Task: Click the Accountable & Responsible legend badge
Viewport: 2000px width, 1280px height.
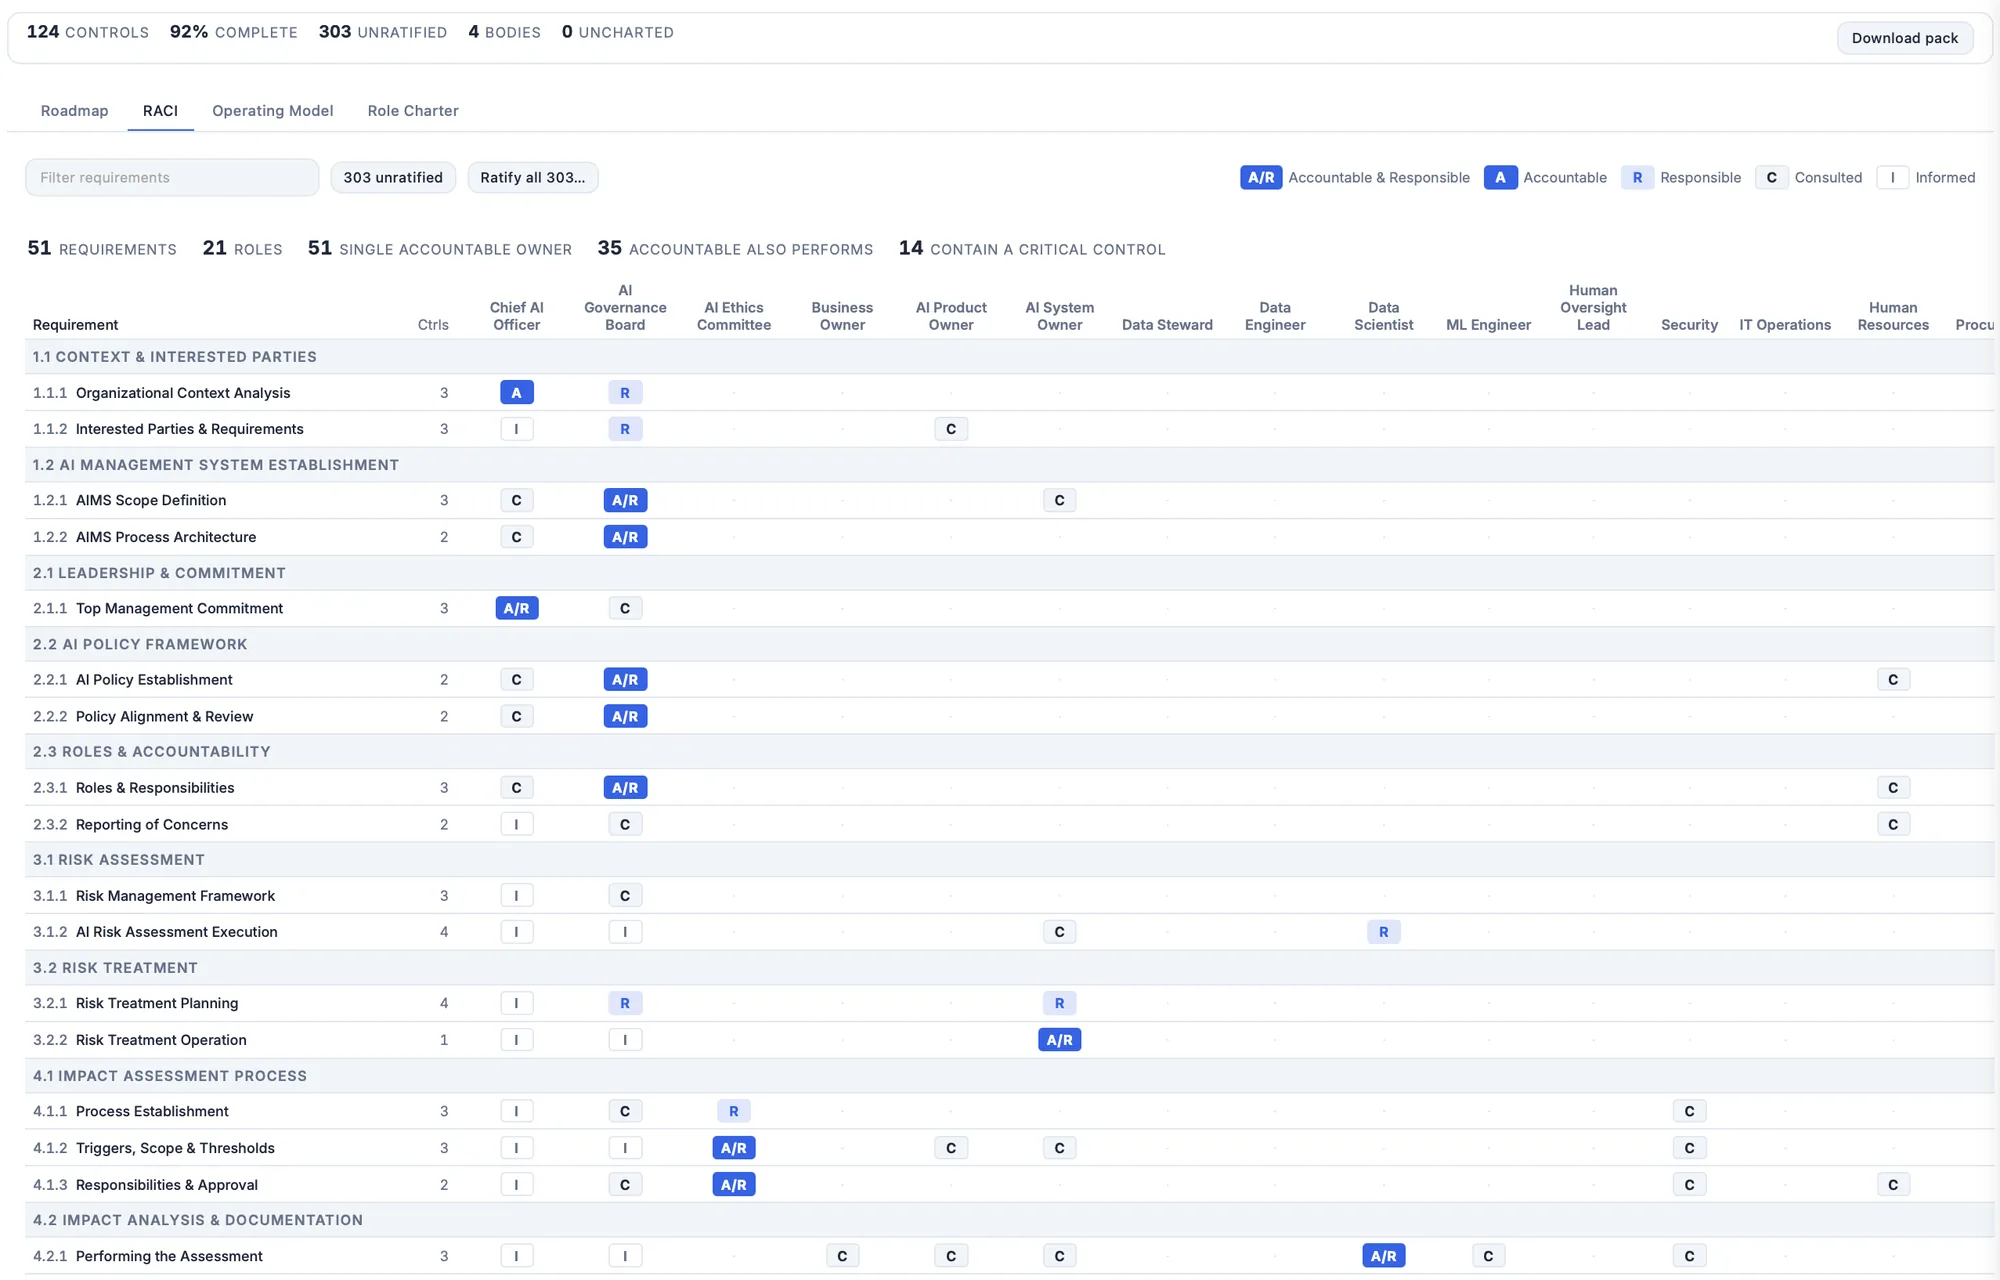Action: [x=1261, y=177]
